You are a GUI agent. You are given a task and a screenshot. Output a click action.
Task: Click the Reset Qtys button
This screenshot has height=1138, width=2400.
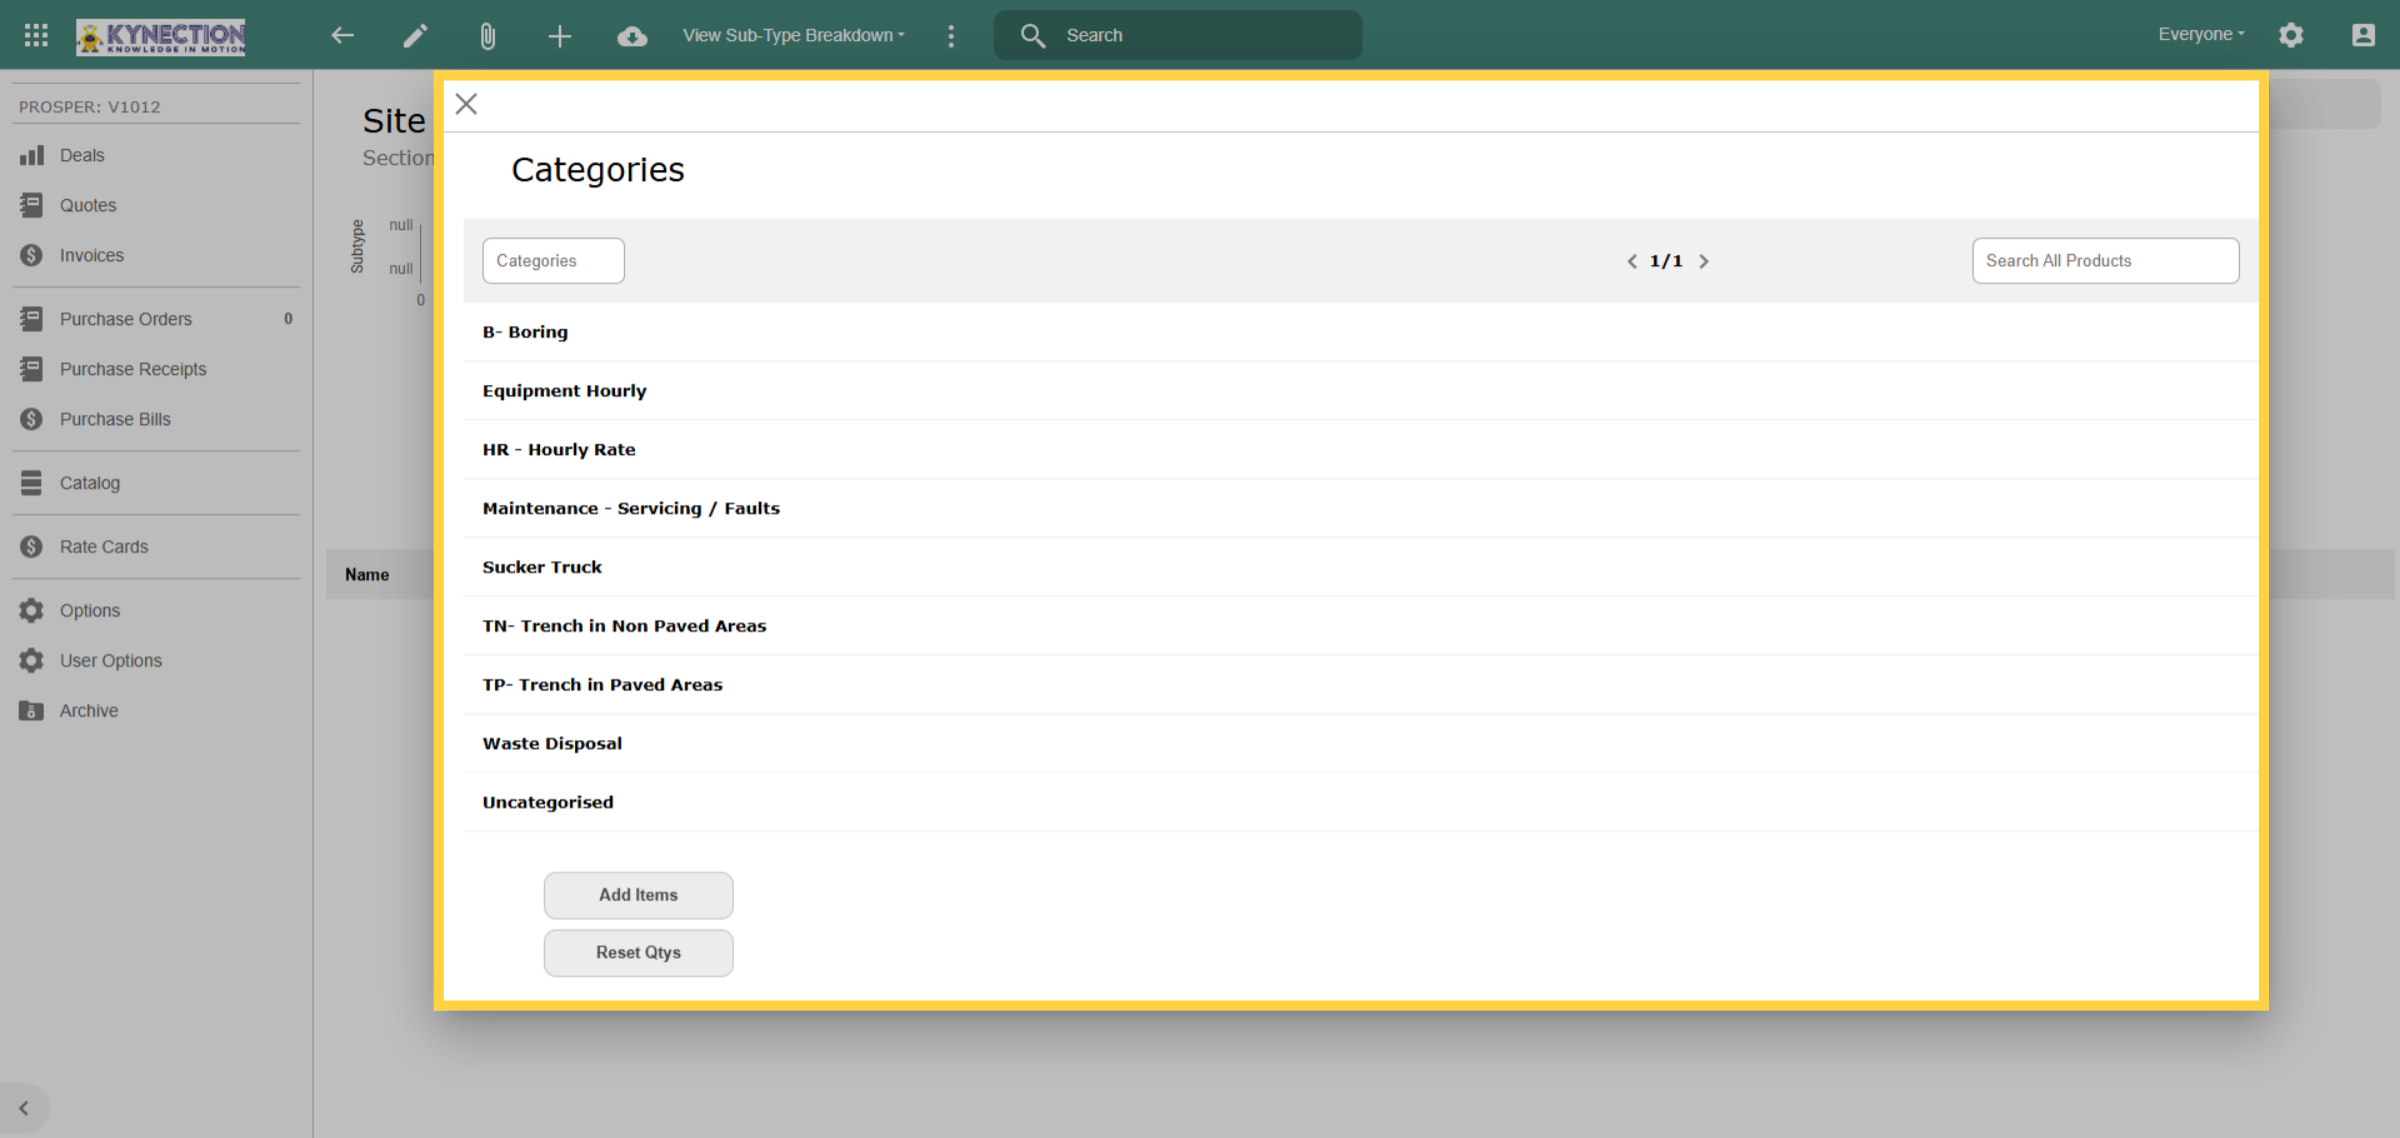[638, 953]
